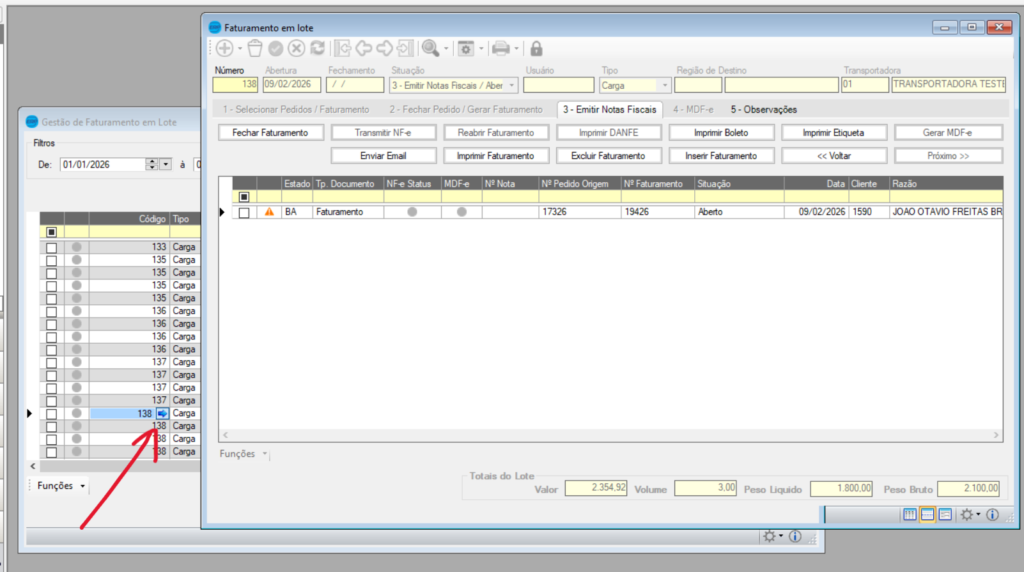Toggle select-all checkbox in Faturamento grid header
The width and height of the screenshot is (1024, 572).
[x=243, y=197]
